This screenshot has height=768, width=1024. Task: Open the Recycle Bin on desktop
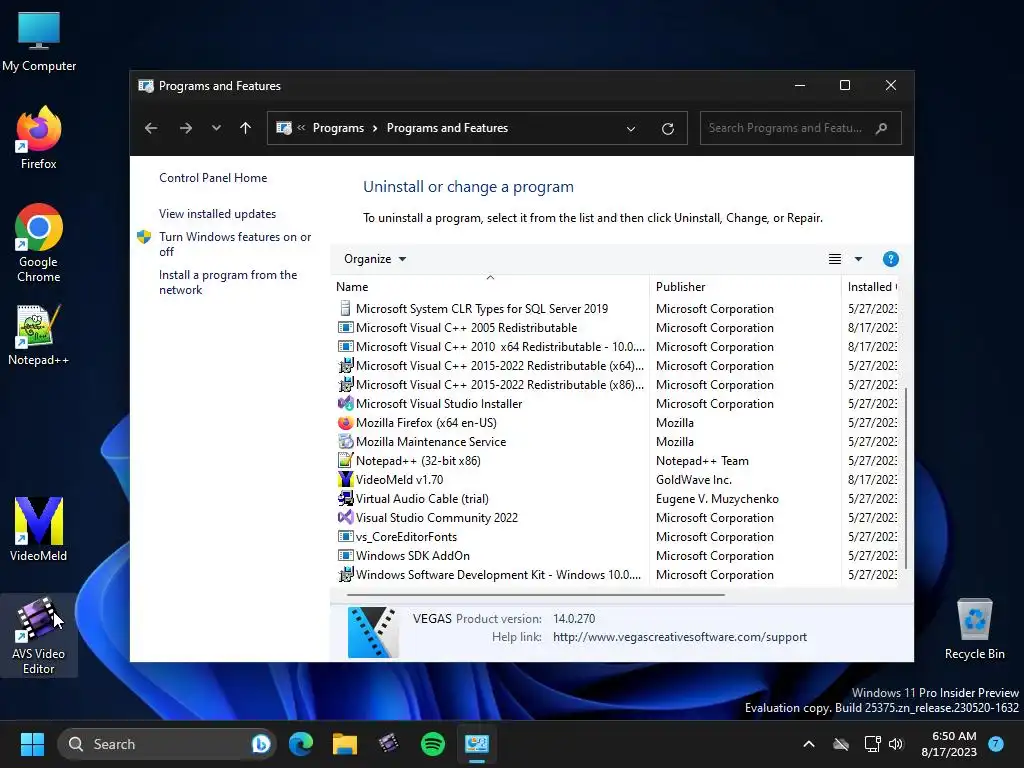(x=974, y=630)
